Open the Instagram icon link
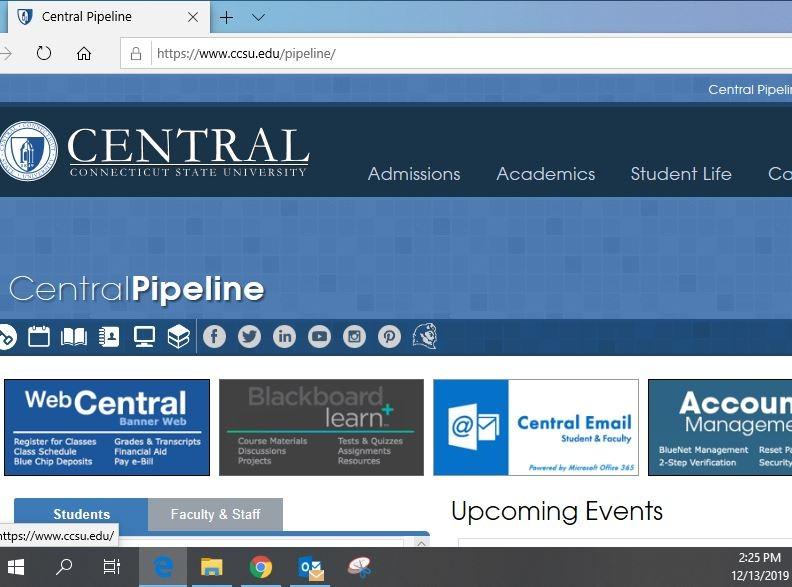The width and height of the screenshot is (792, 587). 355,336
